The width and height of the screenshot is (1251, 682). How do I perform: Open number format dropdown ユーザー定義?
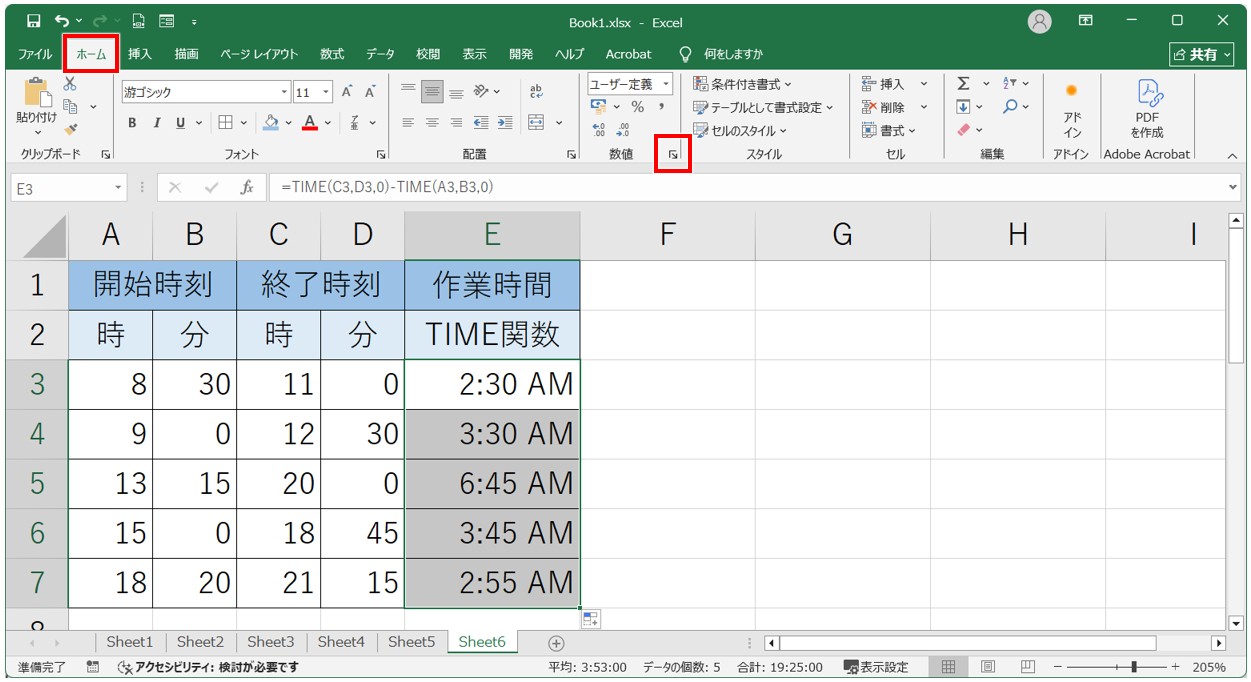point(666,84)
